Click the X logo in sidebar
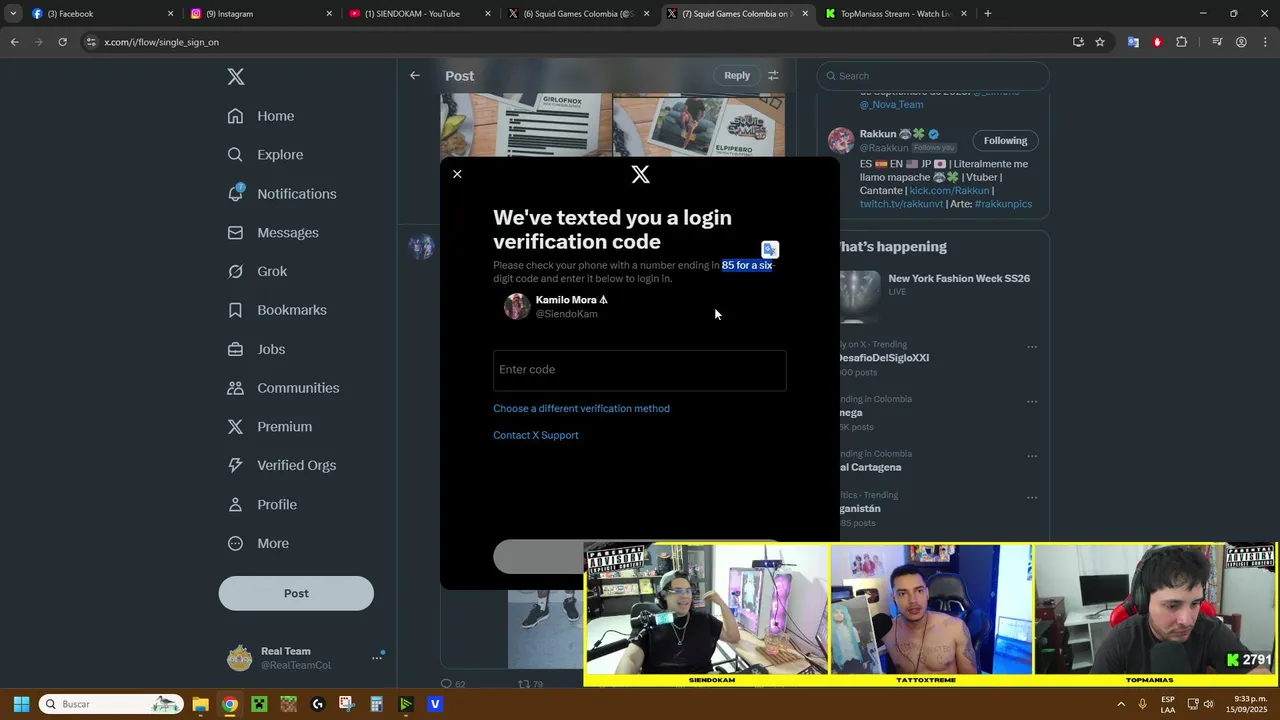Image resolution: width=1280 pixels, height=720 pixels. pyautogui.click(x=236, y=76)
